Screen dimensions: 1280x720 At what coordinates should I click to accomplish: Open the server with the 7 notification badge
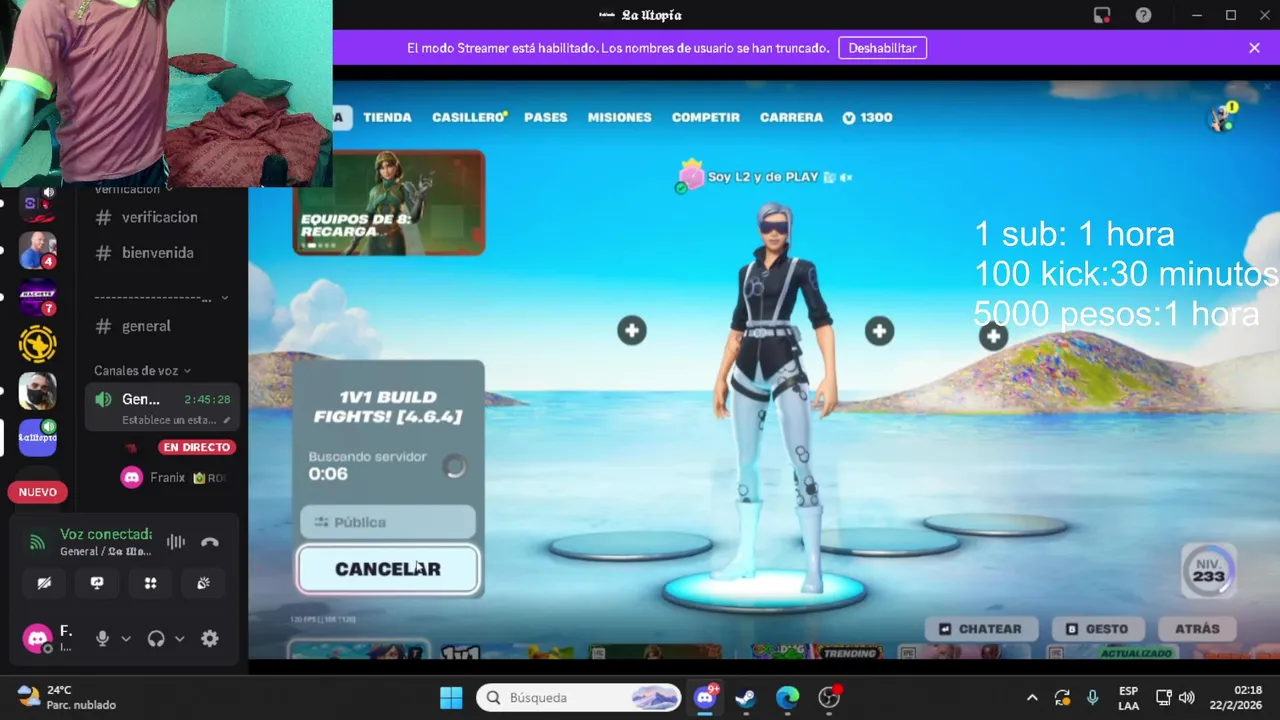click(x=38, y=297)
